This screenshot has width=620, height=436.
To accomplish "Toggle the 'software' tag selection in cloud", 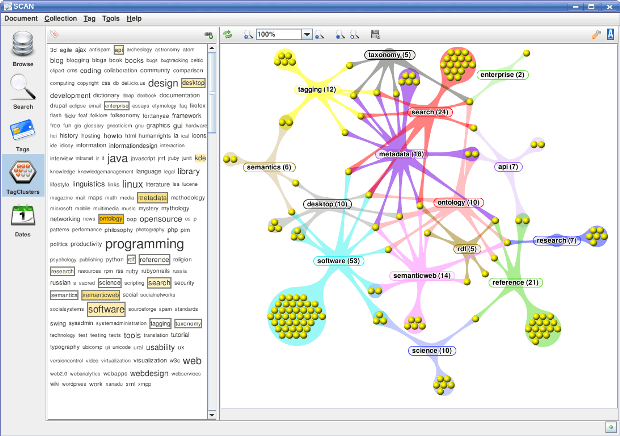I will (106, 309).
